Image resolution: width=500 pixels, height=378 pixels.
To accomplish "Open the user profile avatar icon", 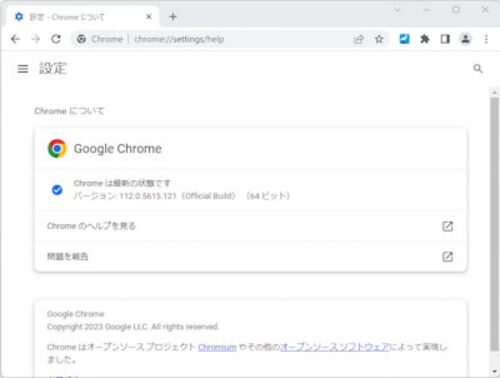I will click(x=466, y=39).
